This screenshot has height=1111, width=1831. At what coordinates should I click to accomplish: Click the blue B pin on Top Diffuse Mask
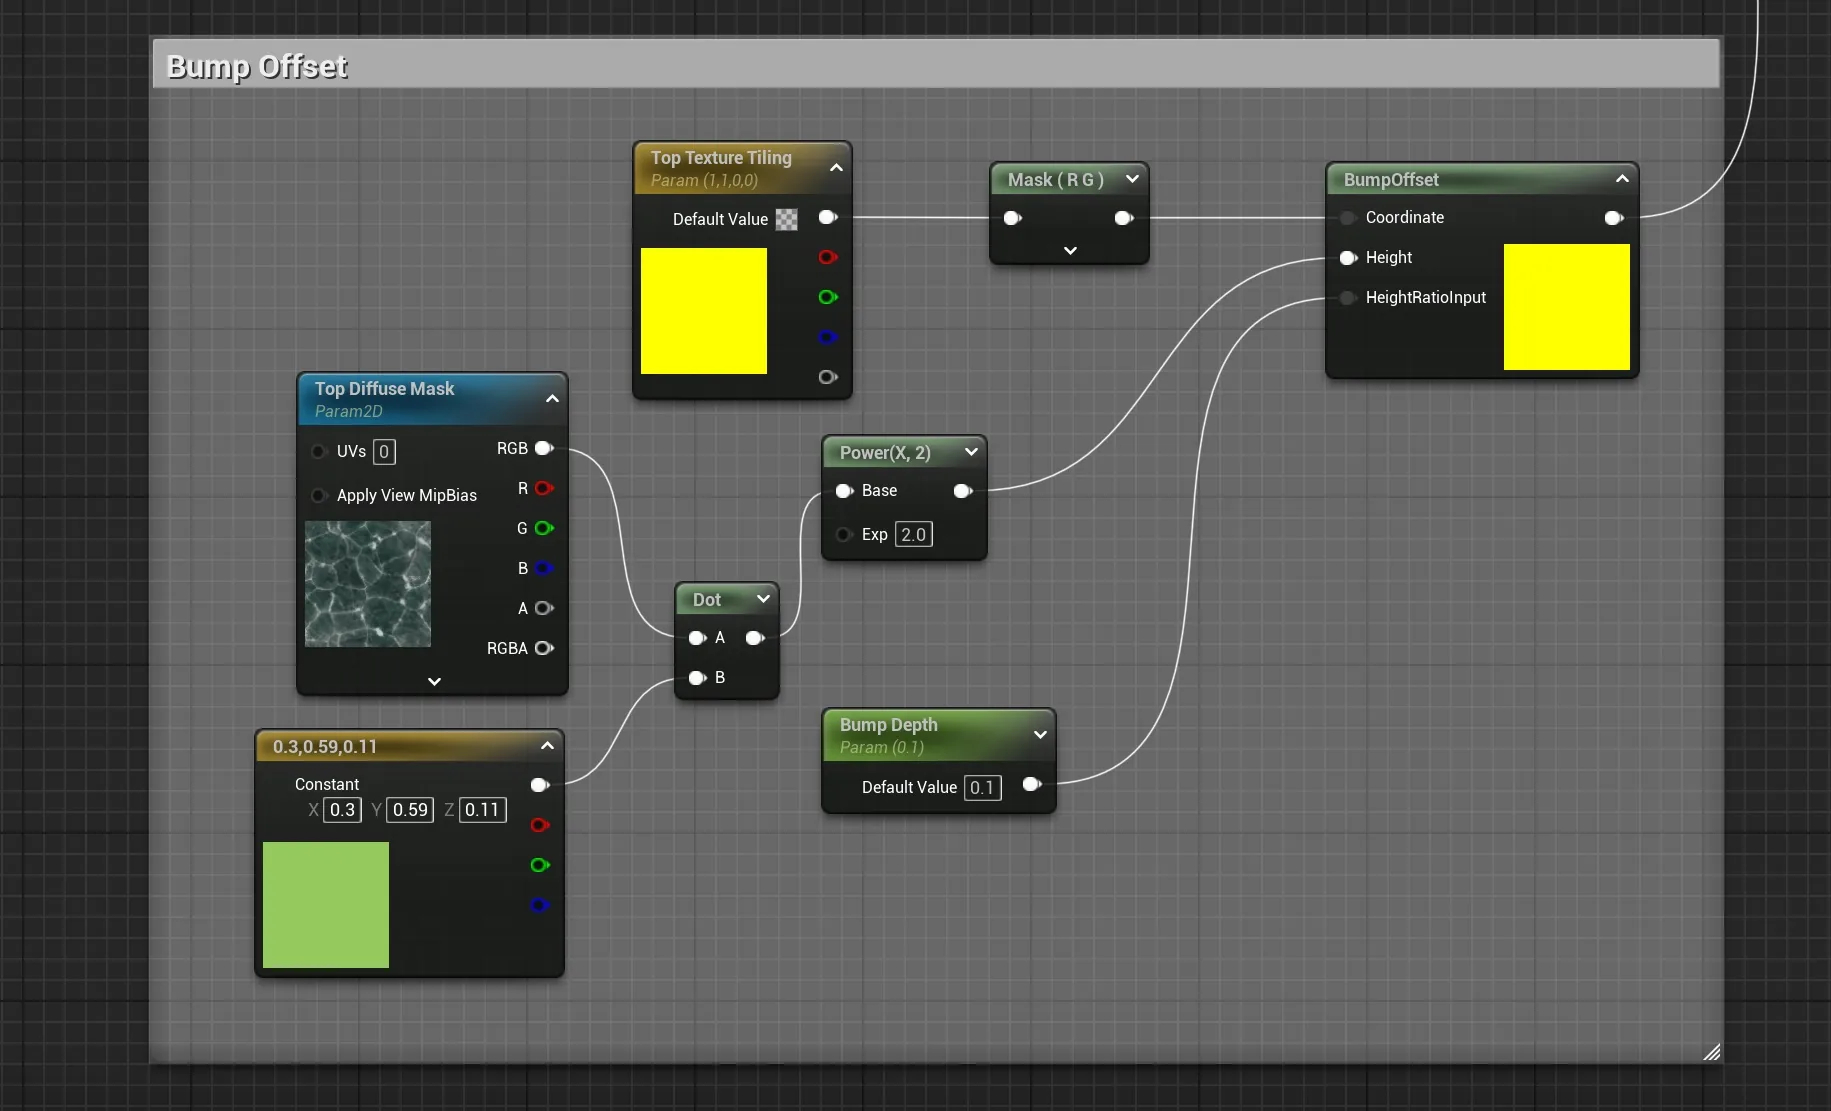pos(544,568)
